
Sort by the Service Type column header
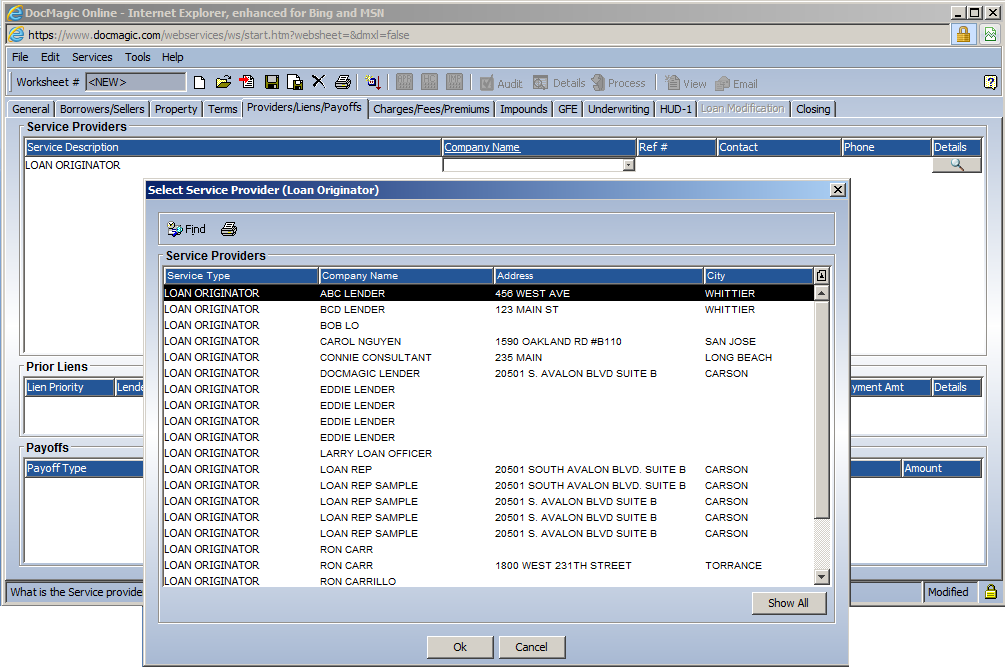[x=241, y=276]
